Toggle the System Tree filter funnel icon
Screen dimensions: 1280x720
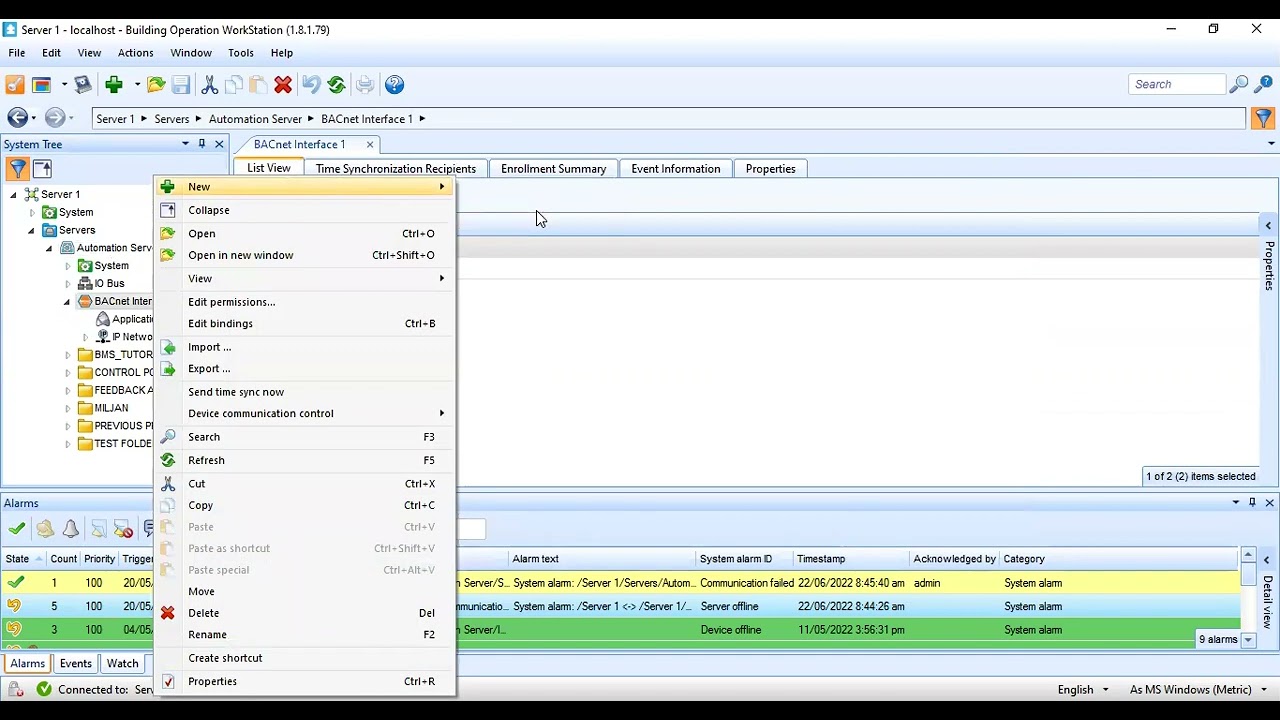click(17, 169)
